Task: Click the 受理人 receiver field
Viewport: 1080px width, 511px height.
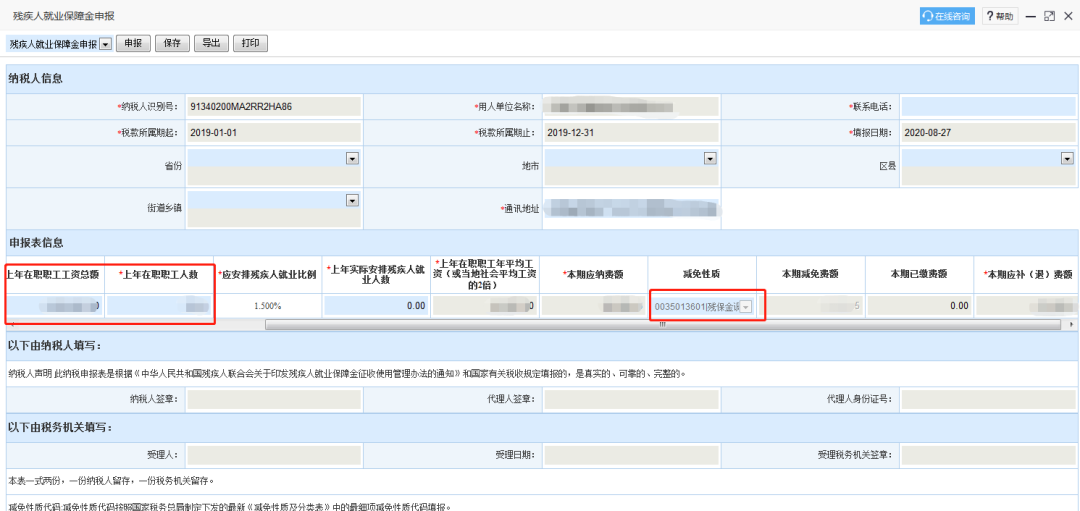Action: tap(273, 455)
